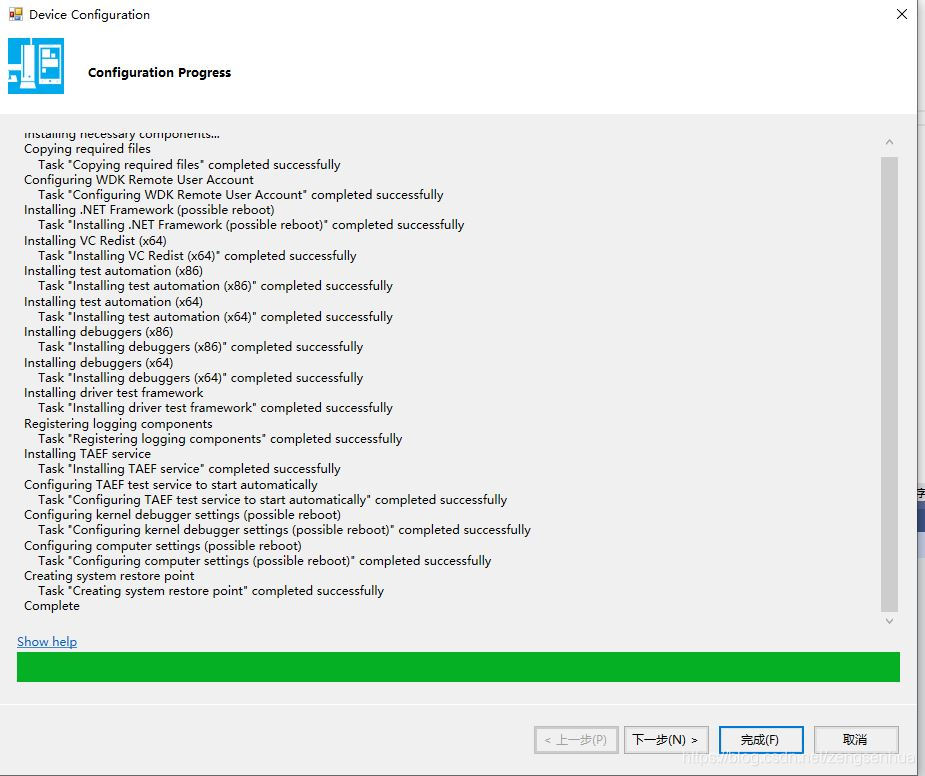
Task: Click Task "Installing debuggers (x86)" completed successfully
Action: click(x=201, y=347)
